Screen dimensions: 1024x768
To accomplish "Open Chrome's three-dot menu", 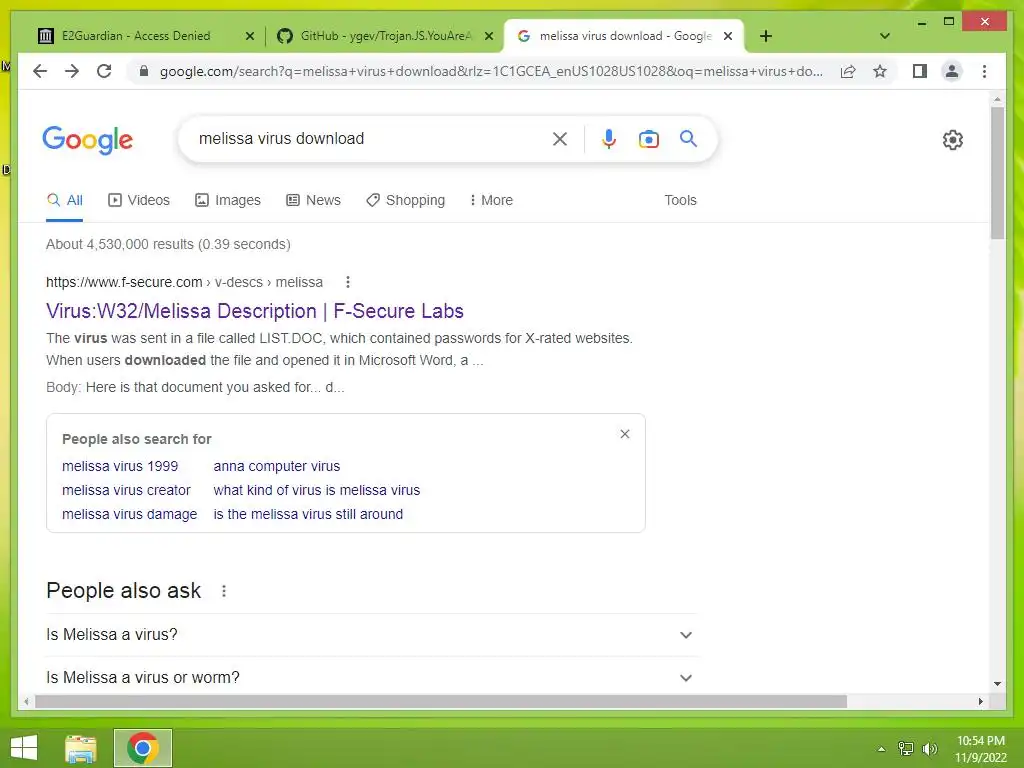I will pyautogui.click(x=984, y=71).
